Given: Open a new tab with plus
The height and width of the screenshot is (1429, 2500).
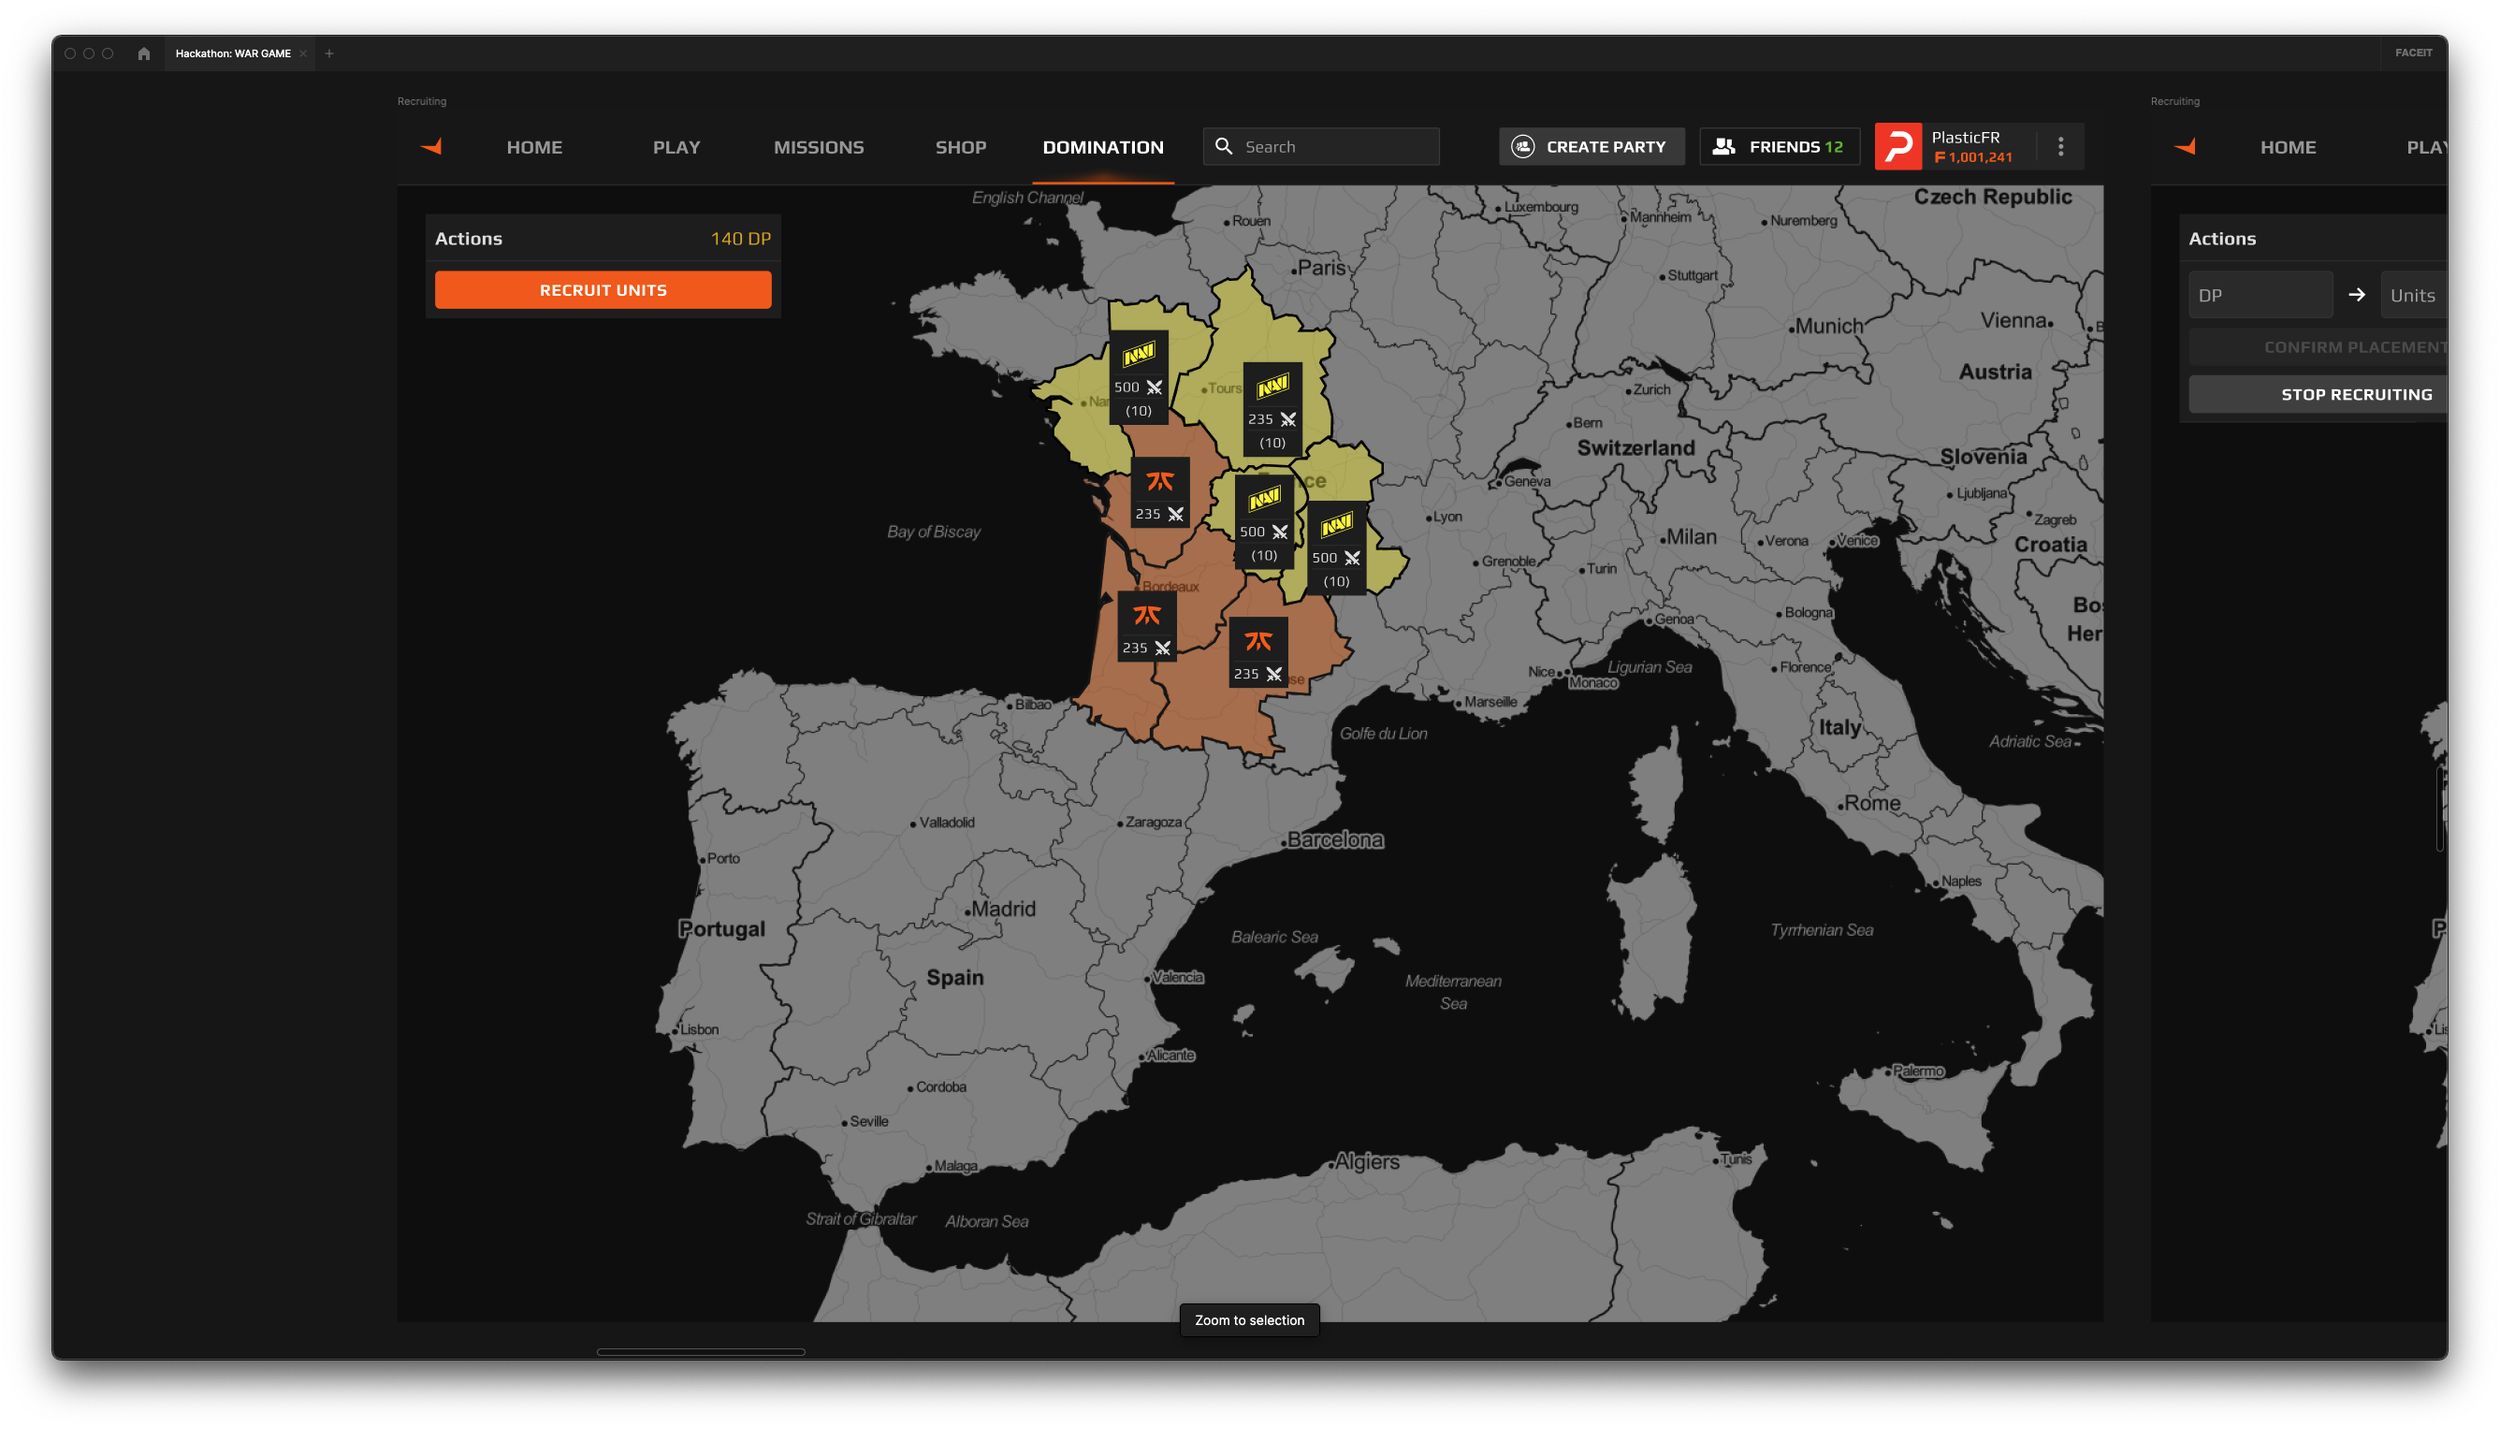Looking at the screenshot, I should click(329, 54).
